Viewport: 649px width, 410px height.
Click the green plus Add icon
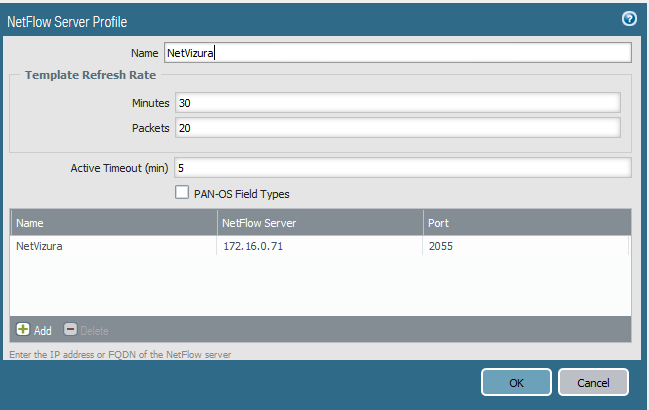point(23,329)
